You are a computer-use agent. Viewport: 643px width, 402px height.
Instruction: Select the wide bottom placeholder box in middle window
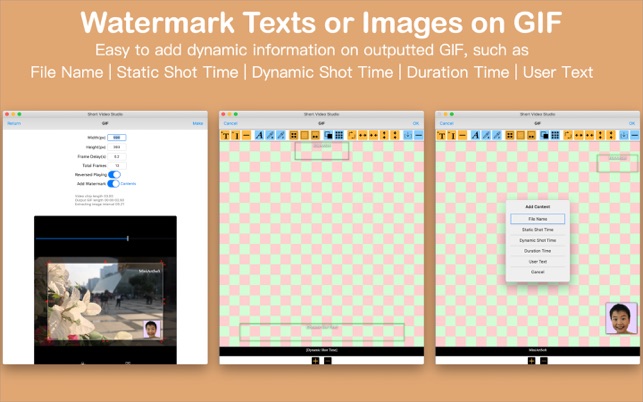(x=322, y=332)
